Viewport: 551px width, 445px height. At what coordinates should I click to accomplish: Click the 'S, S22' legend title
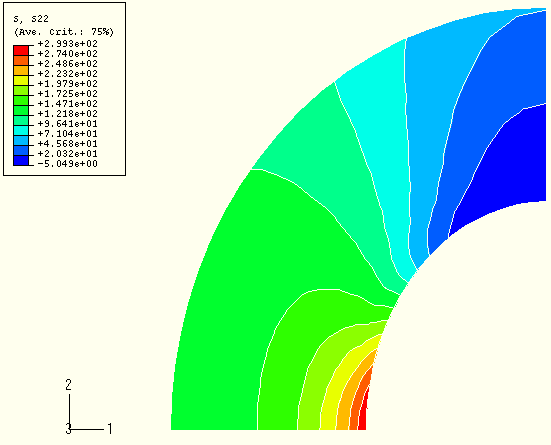coord(31,18)
